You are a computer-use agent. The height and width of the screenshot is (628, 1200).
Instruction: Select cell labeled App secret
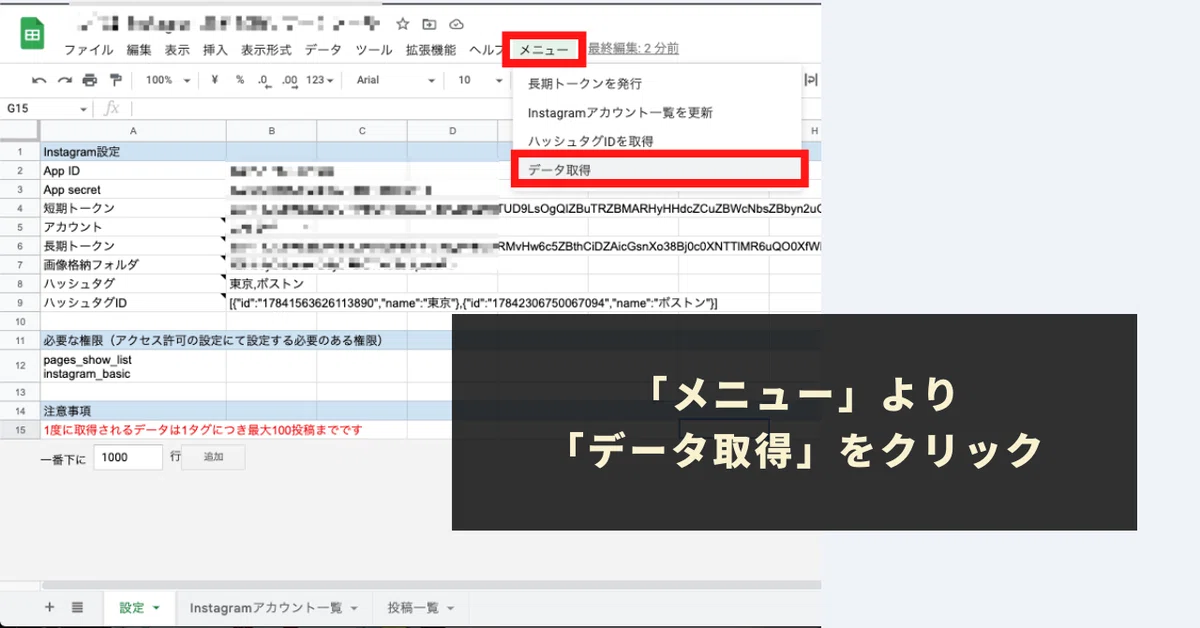click(x=133, y=190)
